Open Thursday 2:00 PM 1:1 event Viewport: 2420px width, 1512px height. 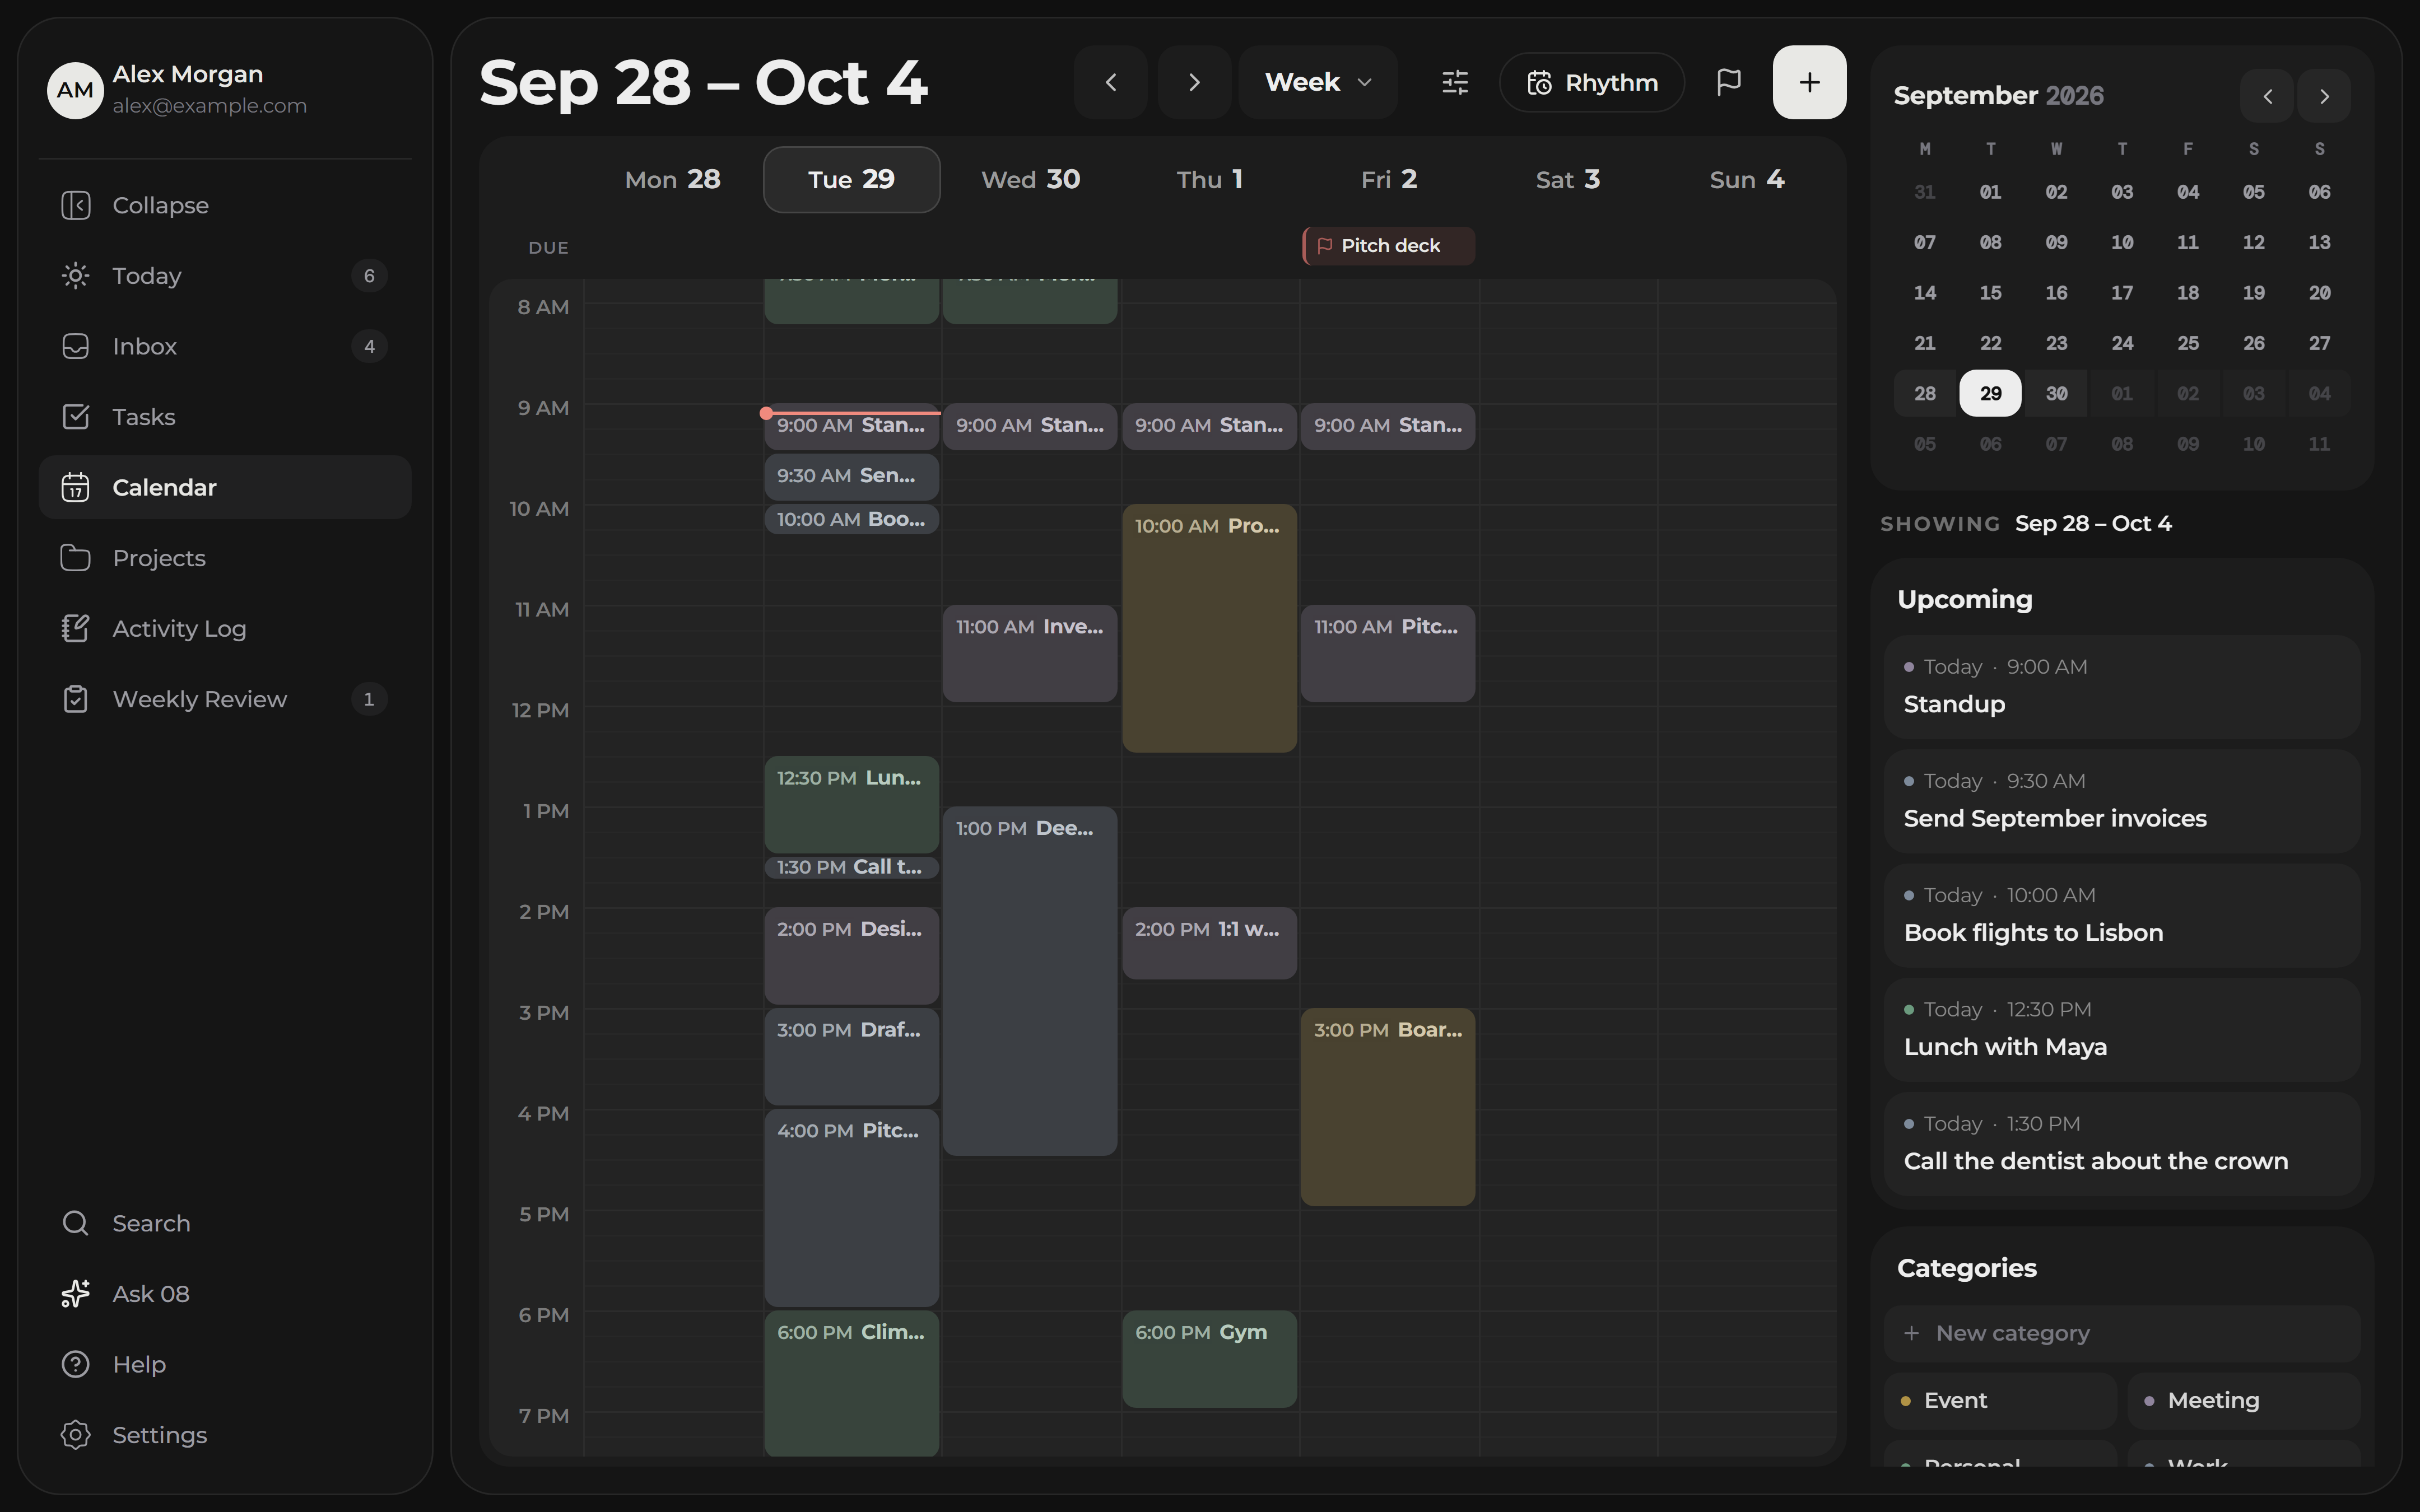pos(1209,942)
